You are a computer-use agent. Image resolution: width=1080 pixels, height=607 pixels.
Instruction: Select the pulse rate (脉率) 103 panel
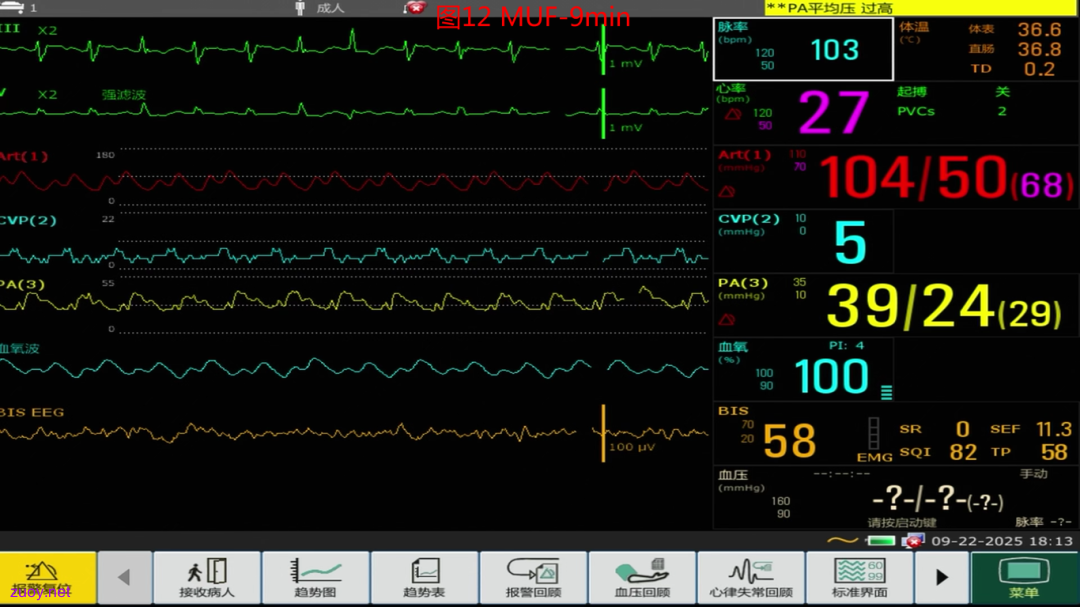tap(803, 49)
